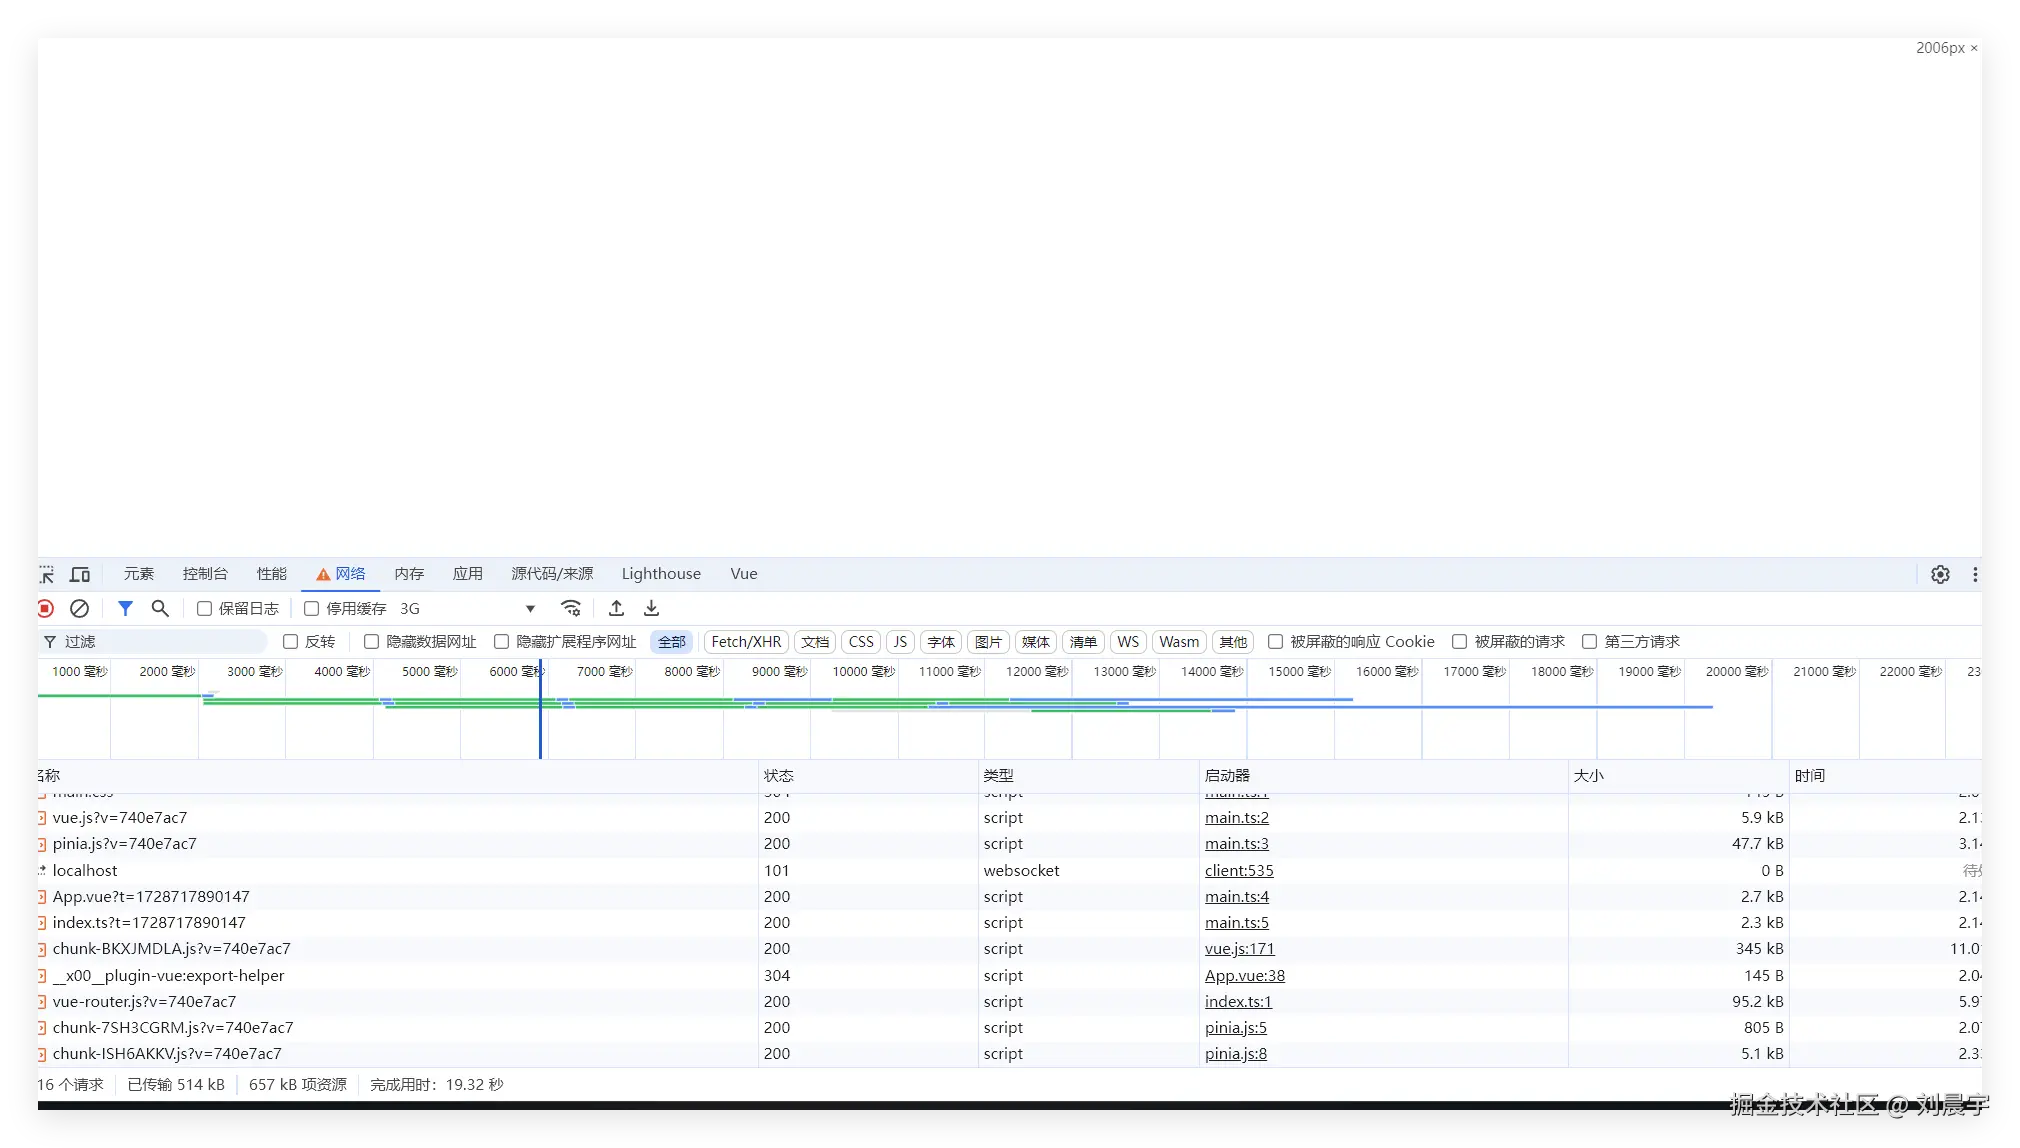This screenshot has height=1148, width=2020.
Task: Open the Lighthouse tab
Action: point(661,574)
